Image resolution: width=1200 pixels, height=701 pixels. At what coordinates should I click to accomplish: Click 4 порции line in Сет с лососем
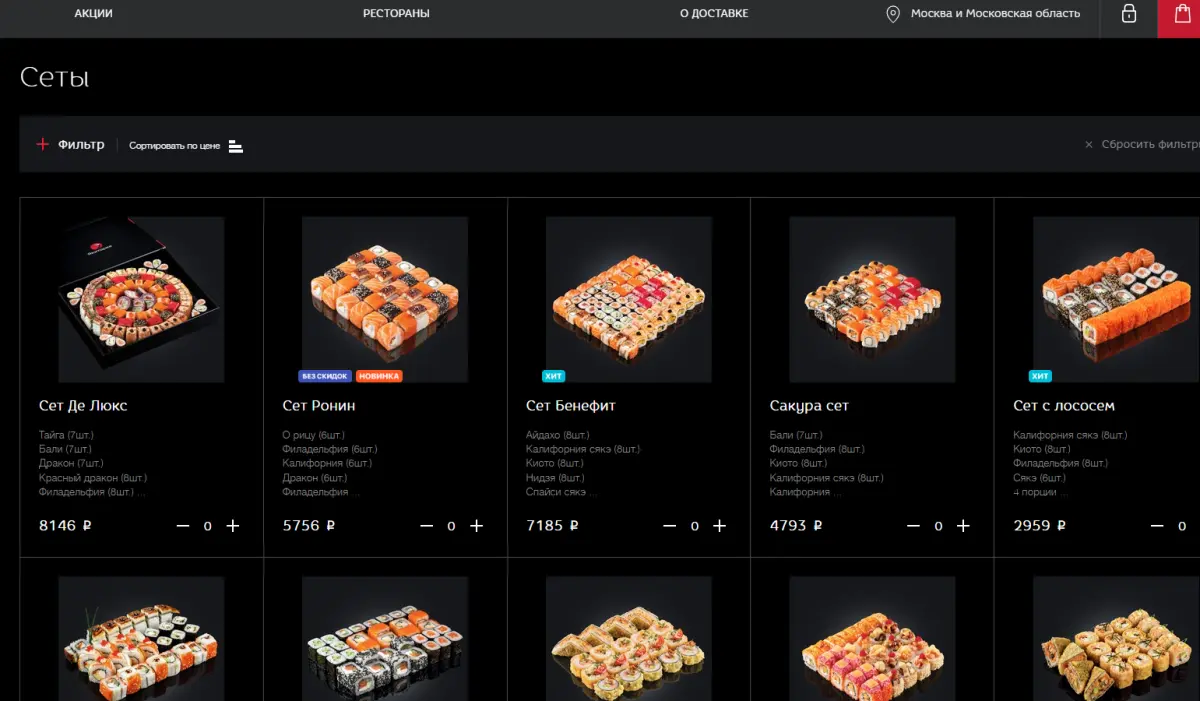click(x=1040, y=492)
